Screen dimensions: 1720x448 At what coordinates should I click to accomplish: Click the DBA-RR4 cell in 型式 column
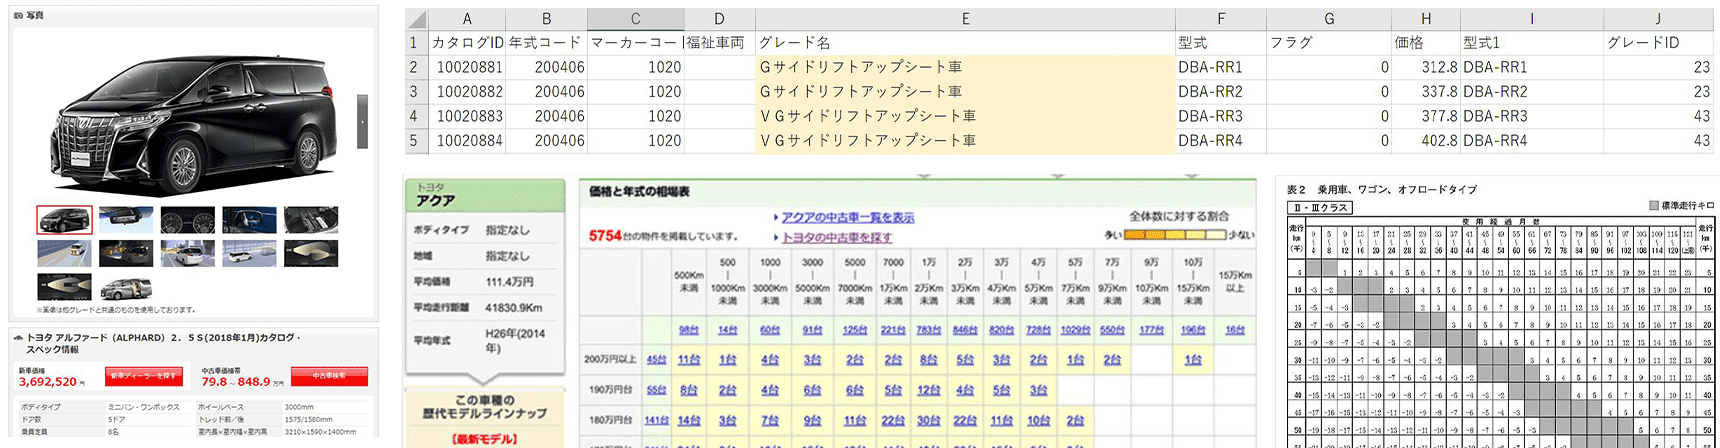click(x=1210, y=141)
